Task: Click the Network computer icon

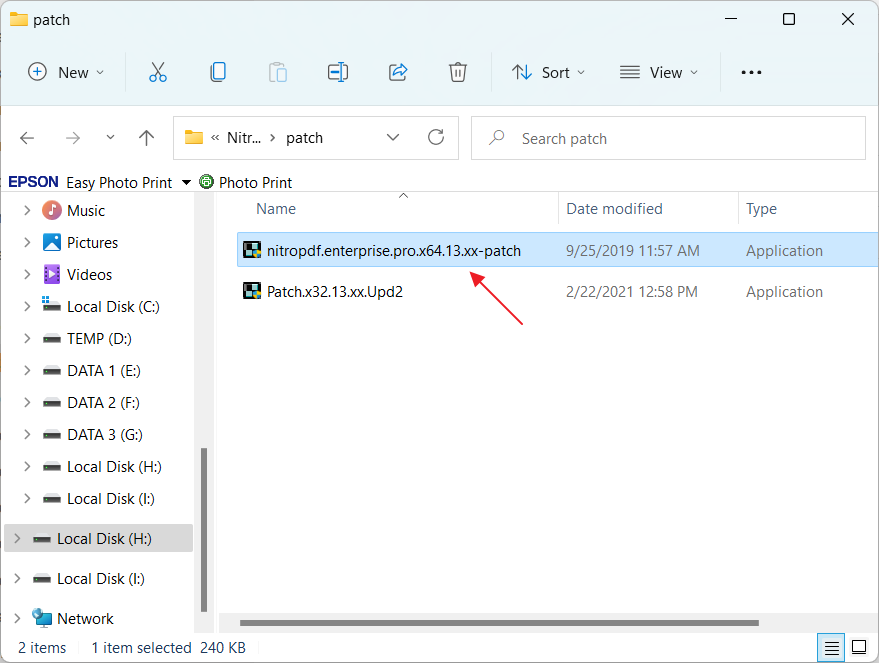Action: point(42,618)
